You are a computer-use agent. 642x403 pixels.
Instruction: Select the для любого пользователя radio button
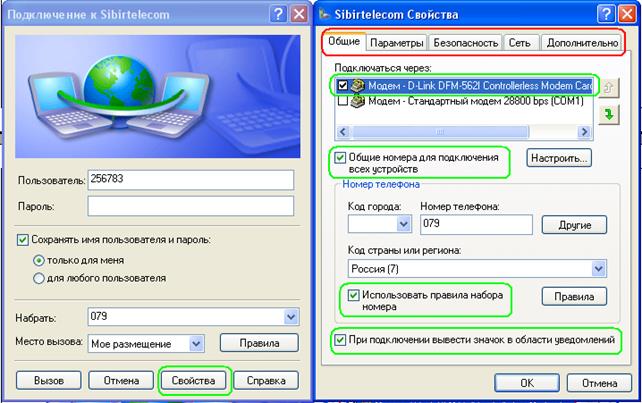[38, 278]
